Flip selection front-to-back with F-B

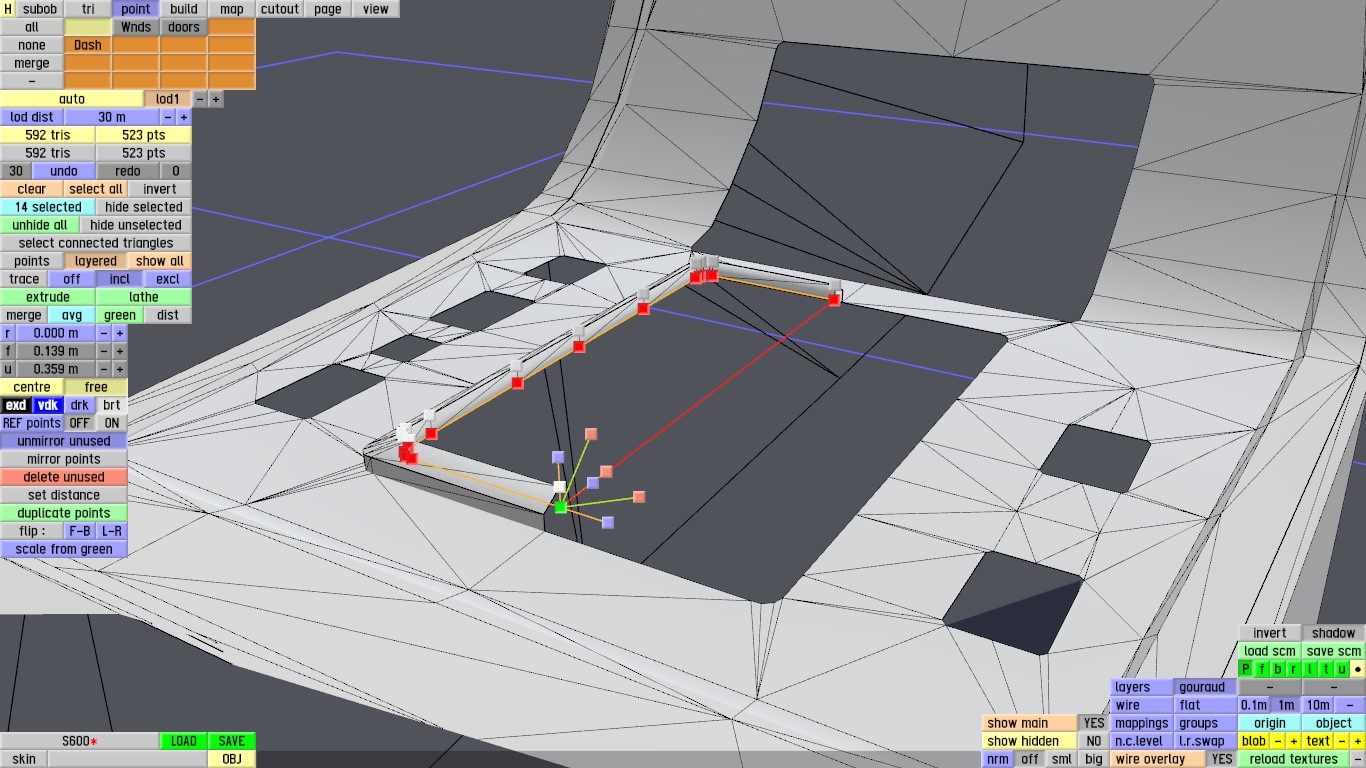[80, 531]
